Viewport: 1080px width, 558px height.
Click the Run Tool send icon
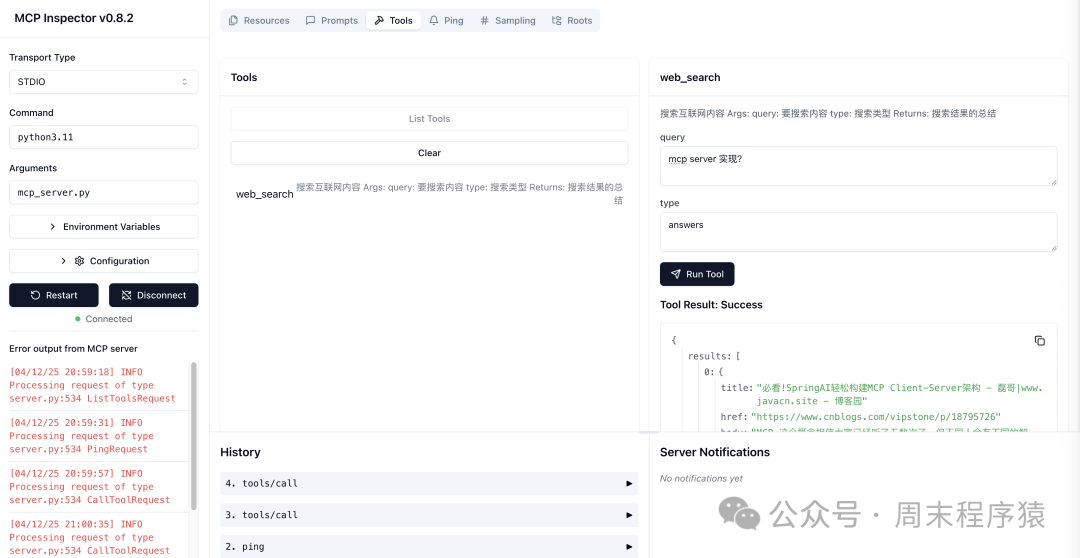click(676, 274)
